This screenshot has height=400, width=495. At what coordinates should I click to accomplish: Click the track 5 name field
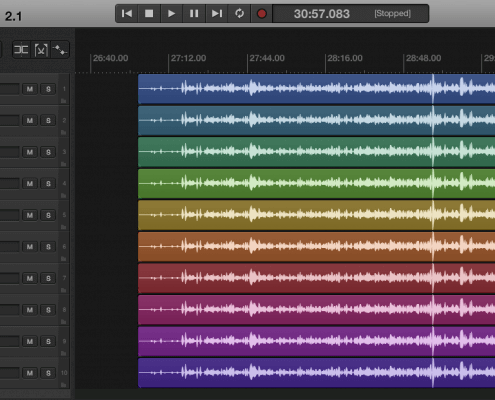pyautogui.click(x=9, y=215)
